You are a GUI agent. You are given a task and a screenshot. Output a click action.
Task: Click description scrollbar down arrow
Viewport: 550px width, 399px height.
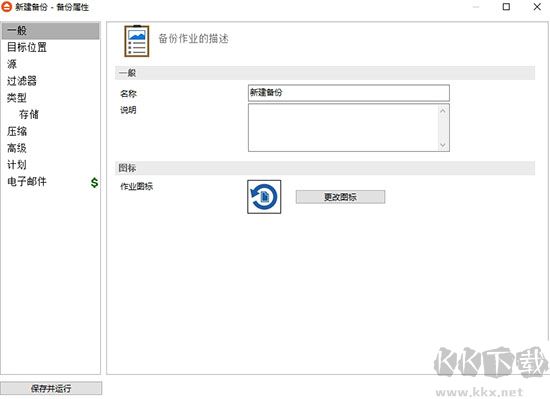[443, 145]
